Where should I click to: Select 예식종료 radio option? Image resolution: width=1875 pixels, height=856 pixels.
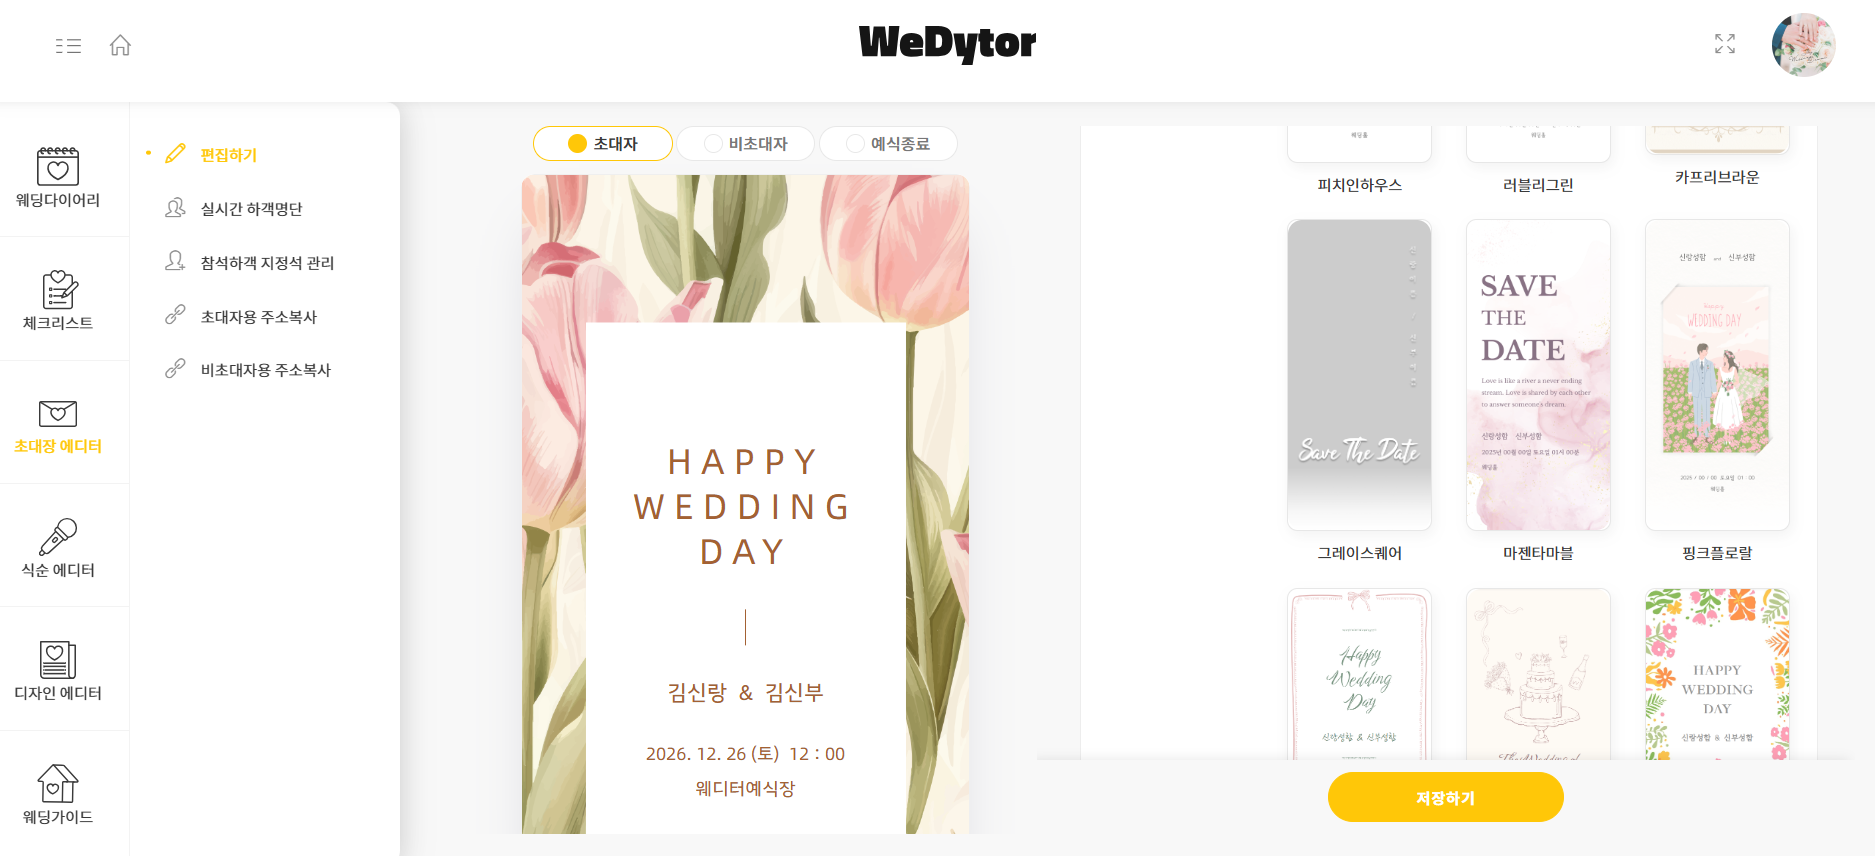point(888,144)
